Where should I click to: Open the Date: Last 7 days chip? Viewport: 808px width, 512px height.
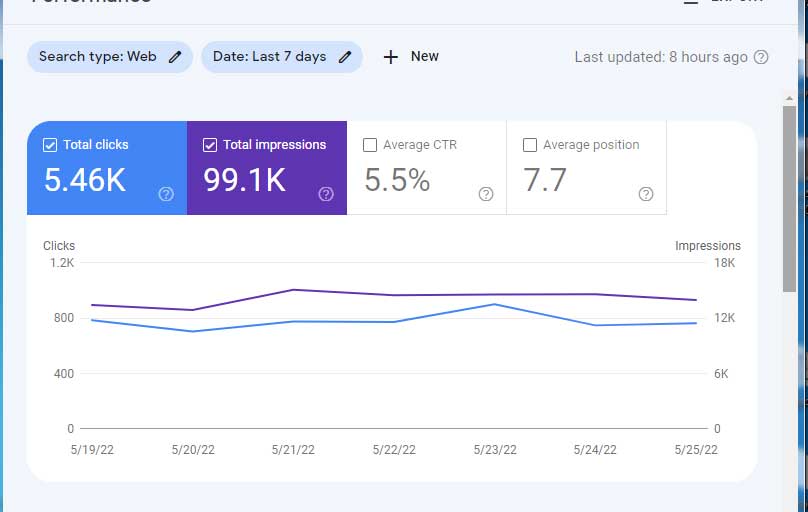282,57
